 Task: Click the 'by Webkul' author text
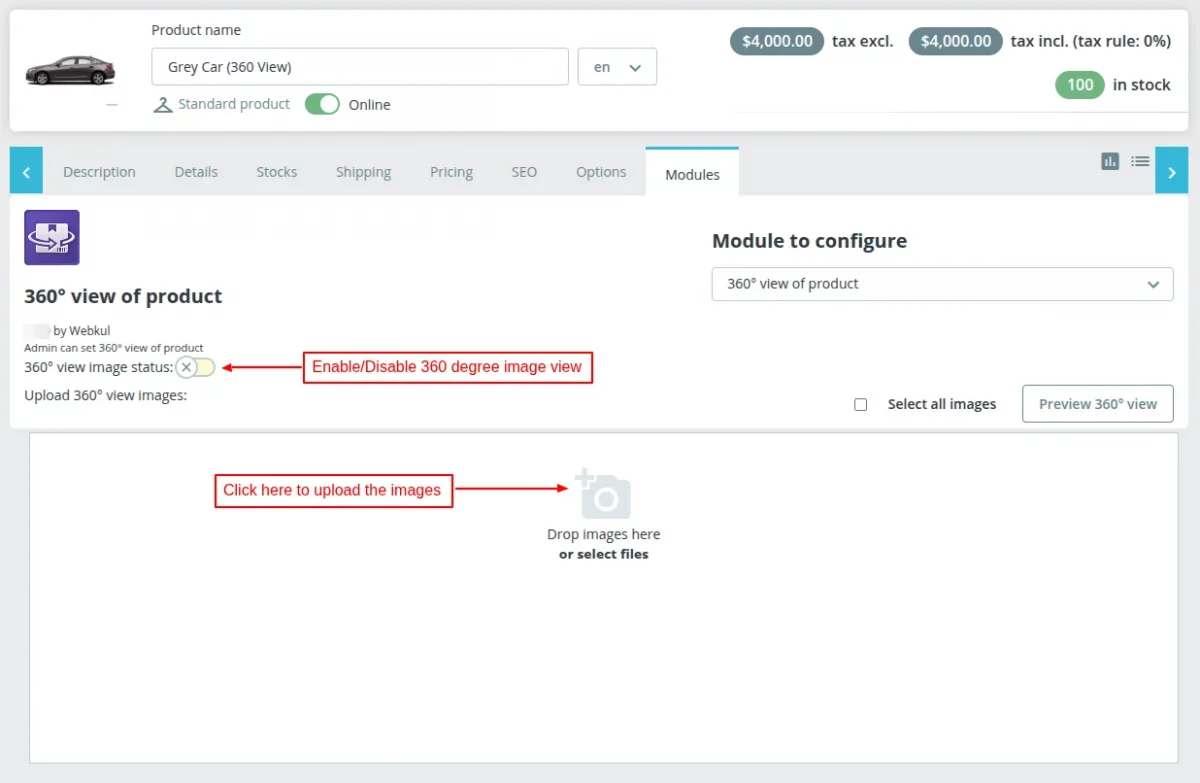pos(82,330)
